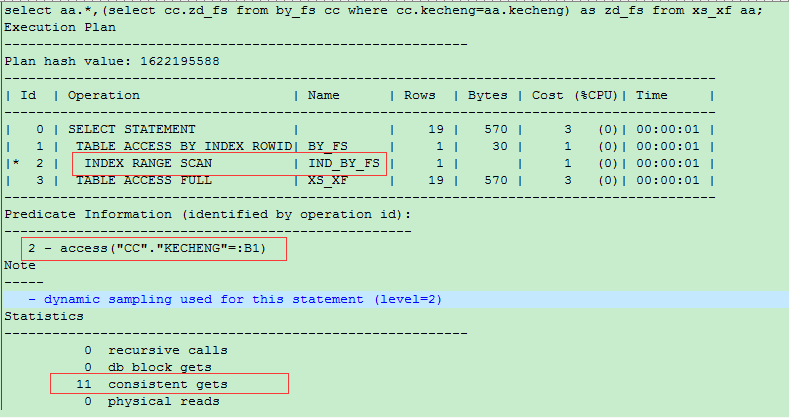The image size is (789, 418).
Task: Click the highlighted 'dynamic sampling used' line
Action: (x=397, y=299)
